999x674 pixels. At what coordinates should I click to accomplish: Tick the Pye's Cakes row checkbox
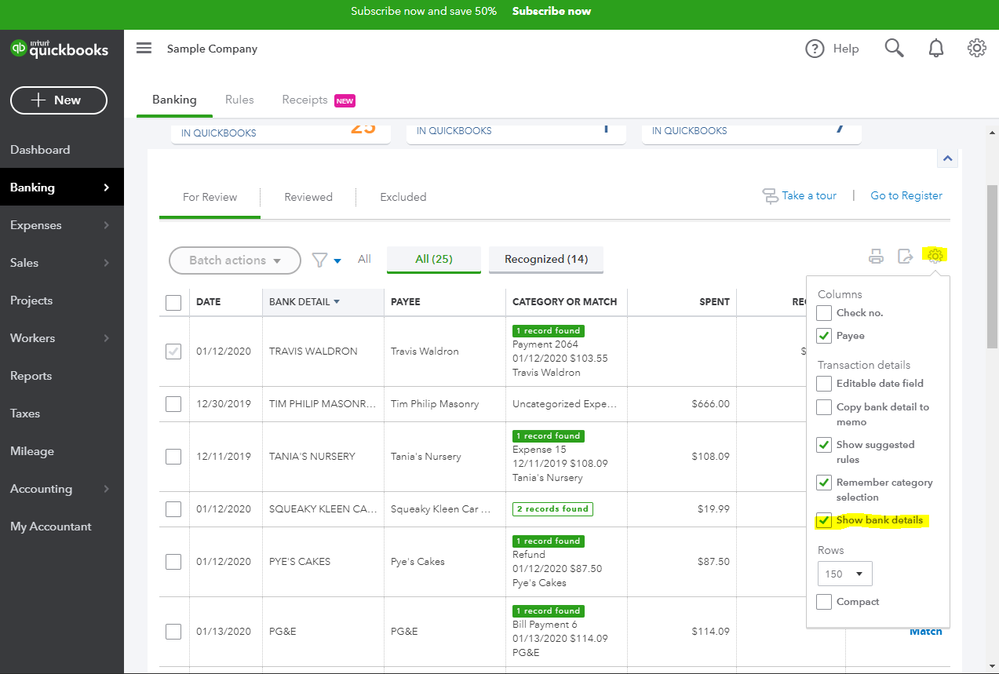(173, 561)
